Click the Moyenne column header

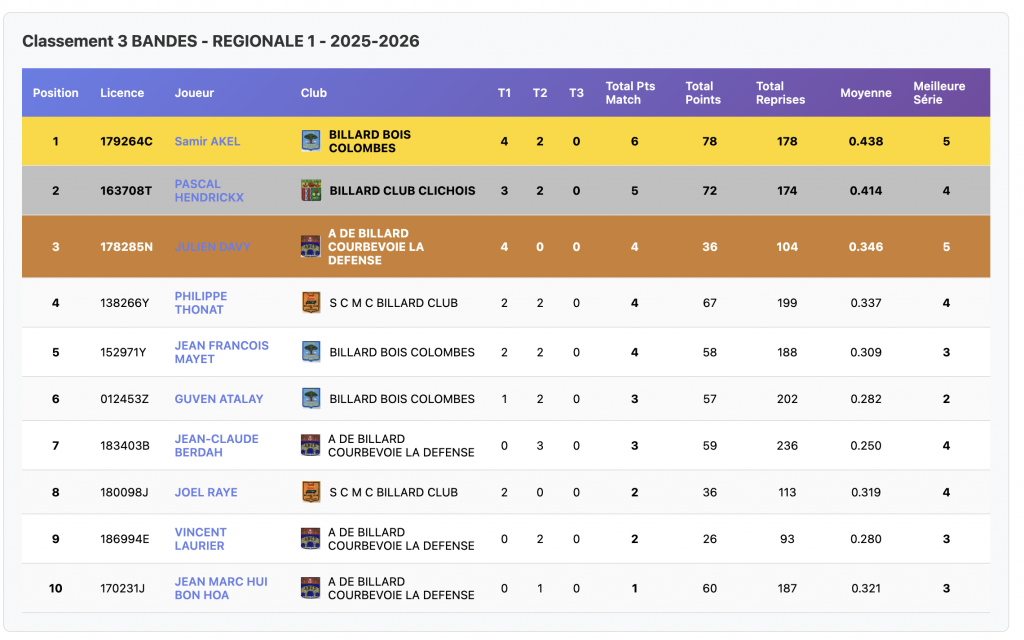(x=865, y=93)
